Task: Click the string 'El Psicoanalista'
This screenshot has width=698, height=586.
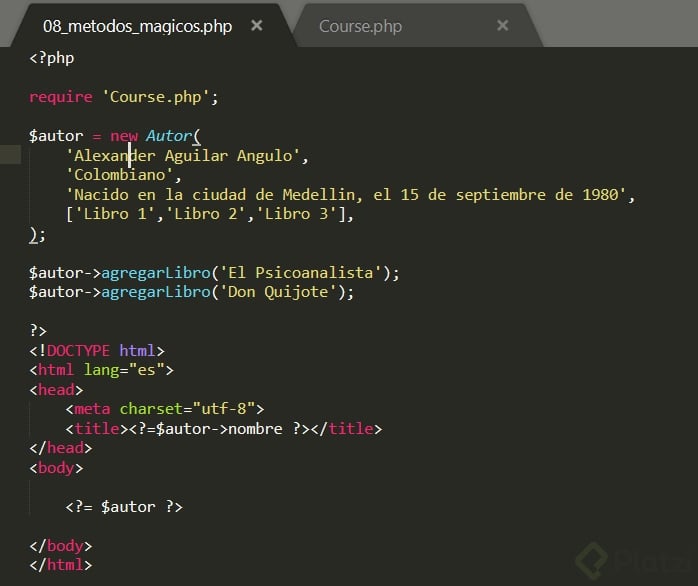Action: coord(301,273)
